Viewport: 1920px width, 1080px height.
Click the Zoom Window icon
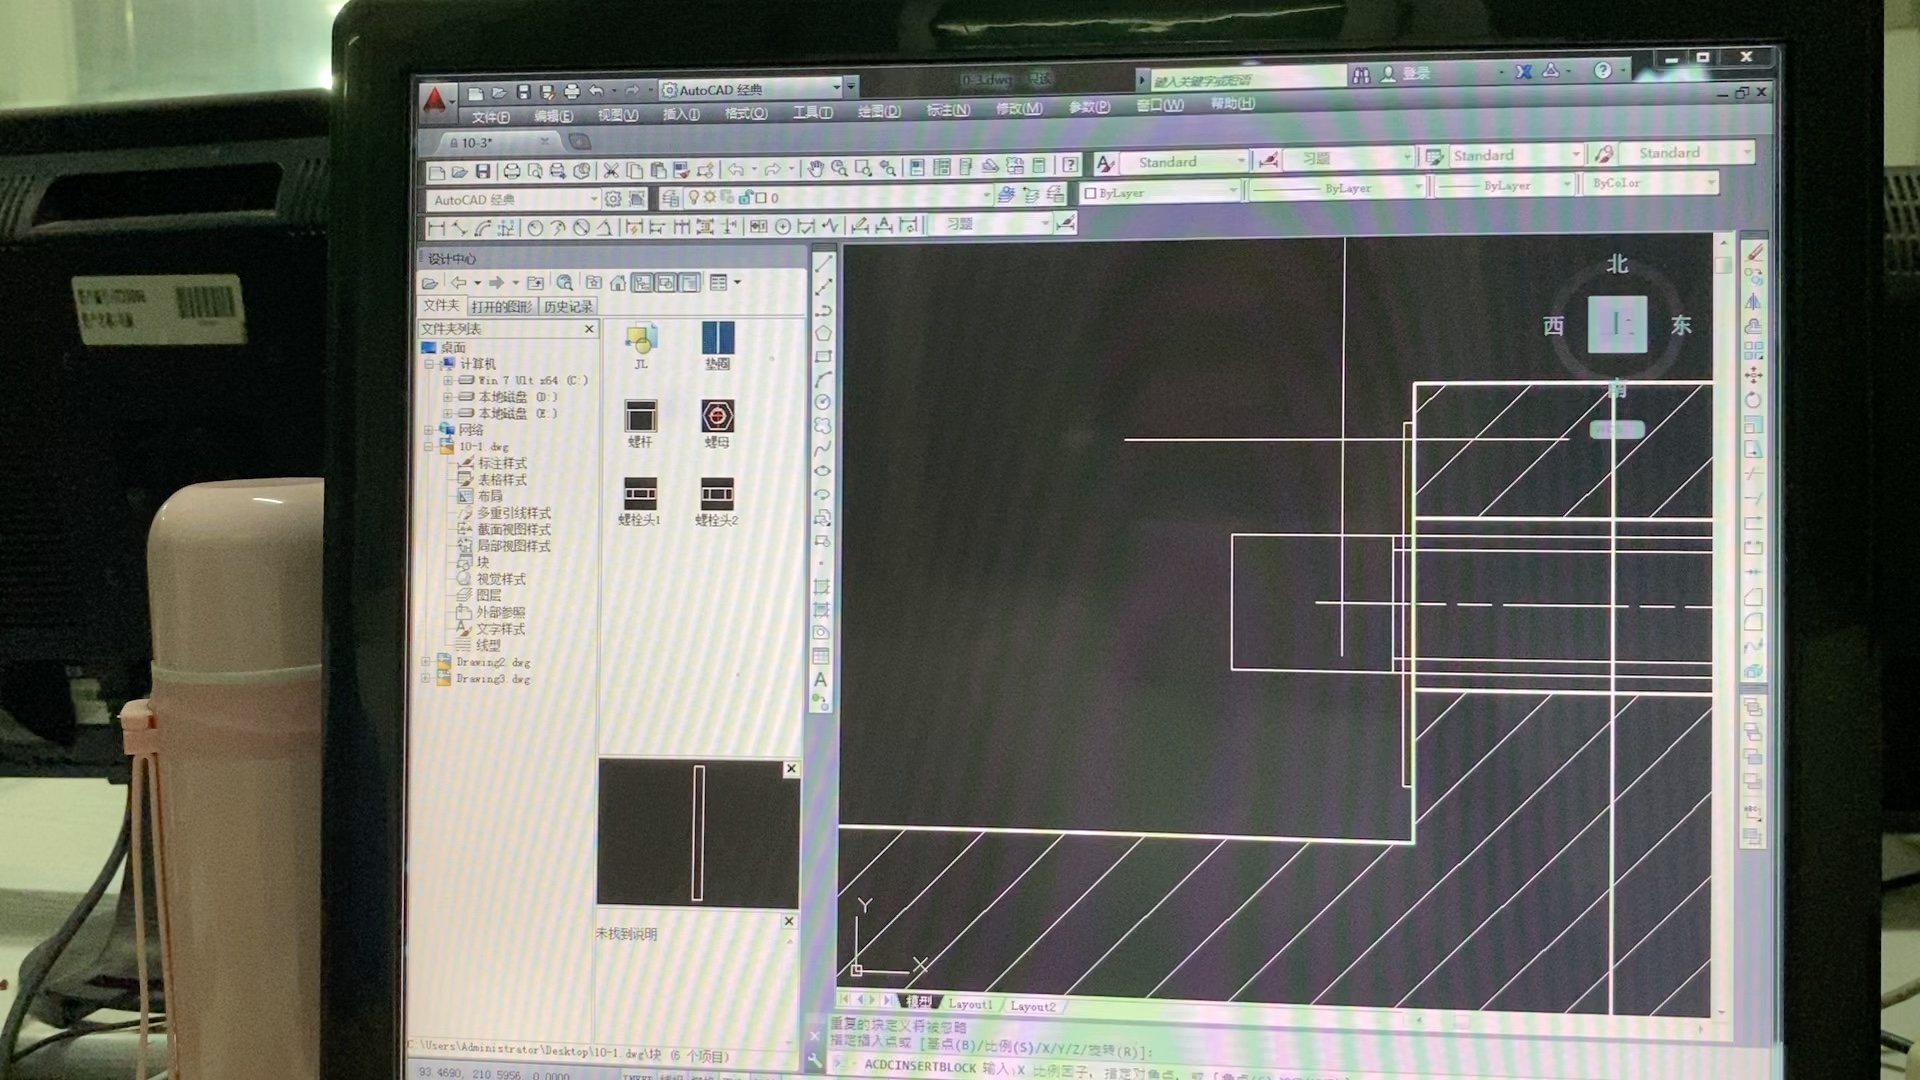[x=863, y=168]
